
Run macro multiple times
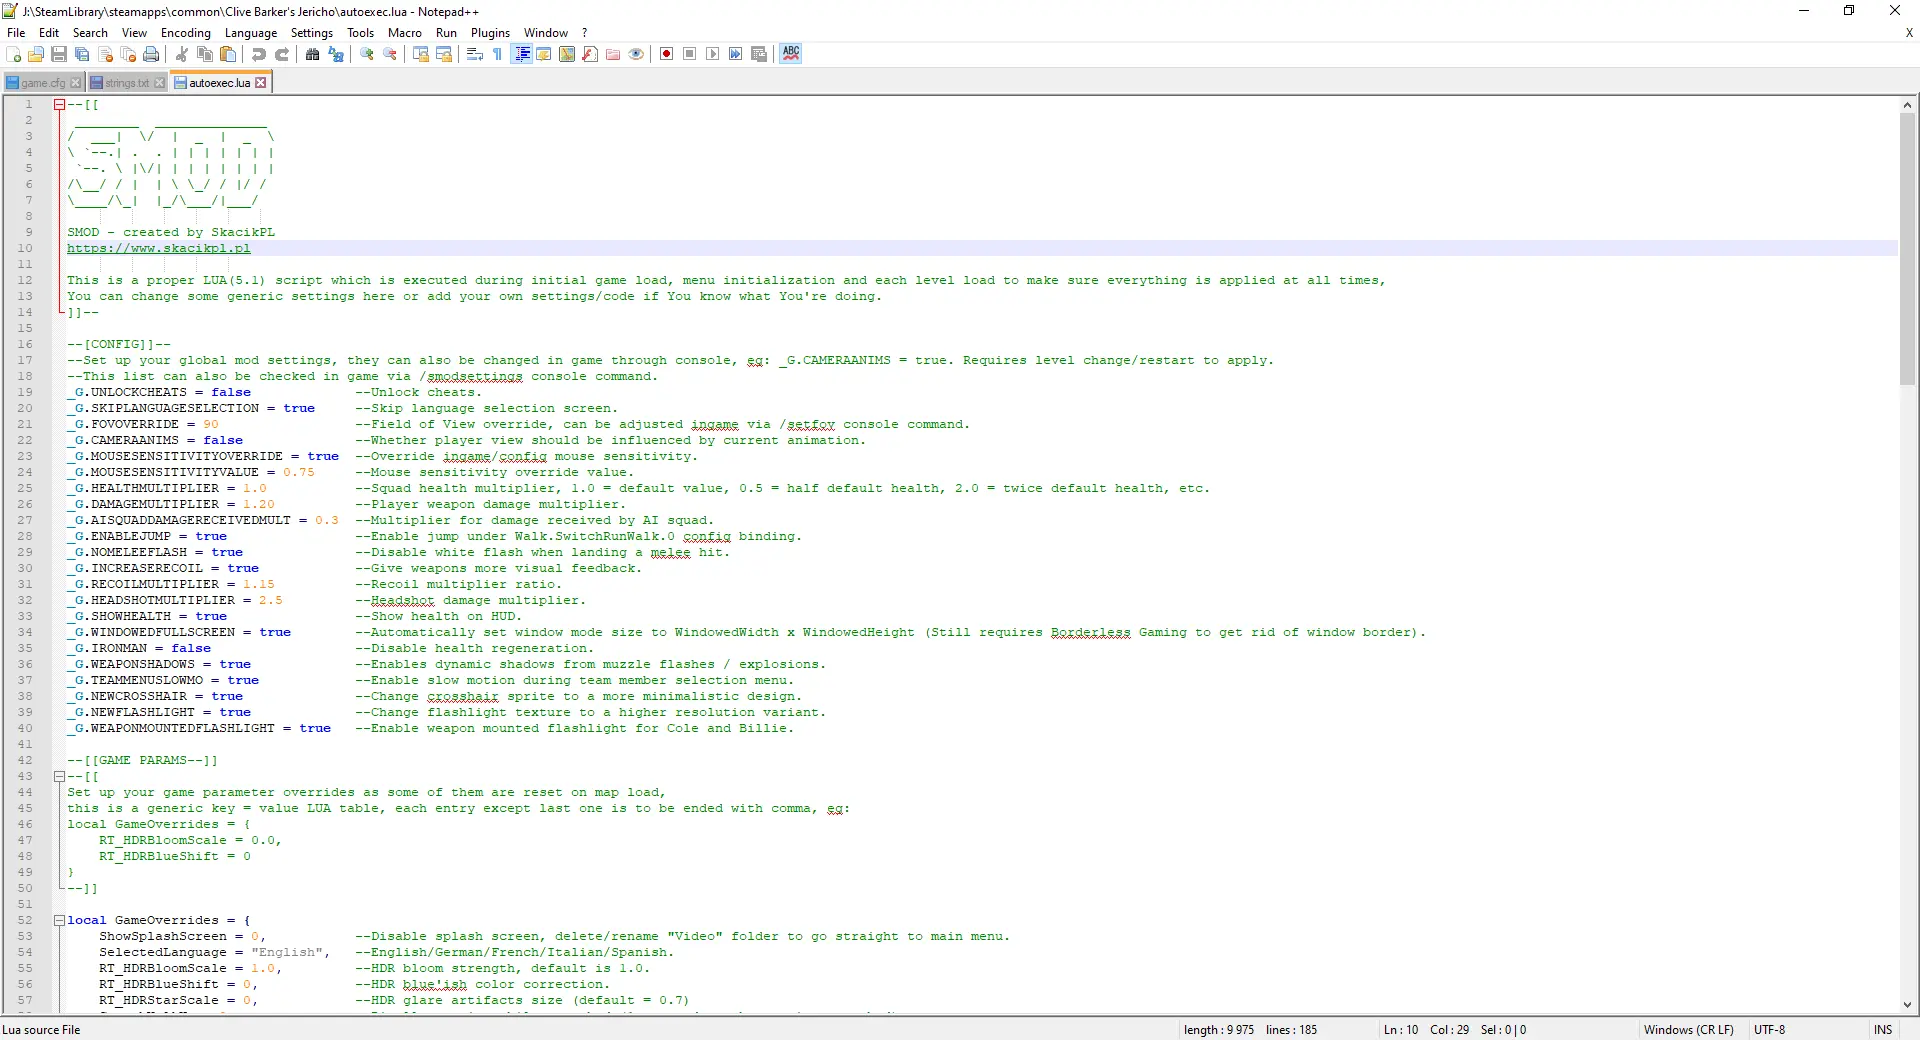[x=736, y=54]
